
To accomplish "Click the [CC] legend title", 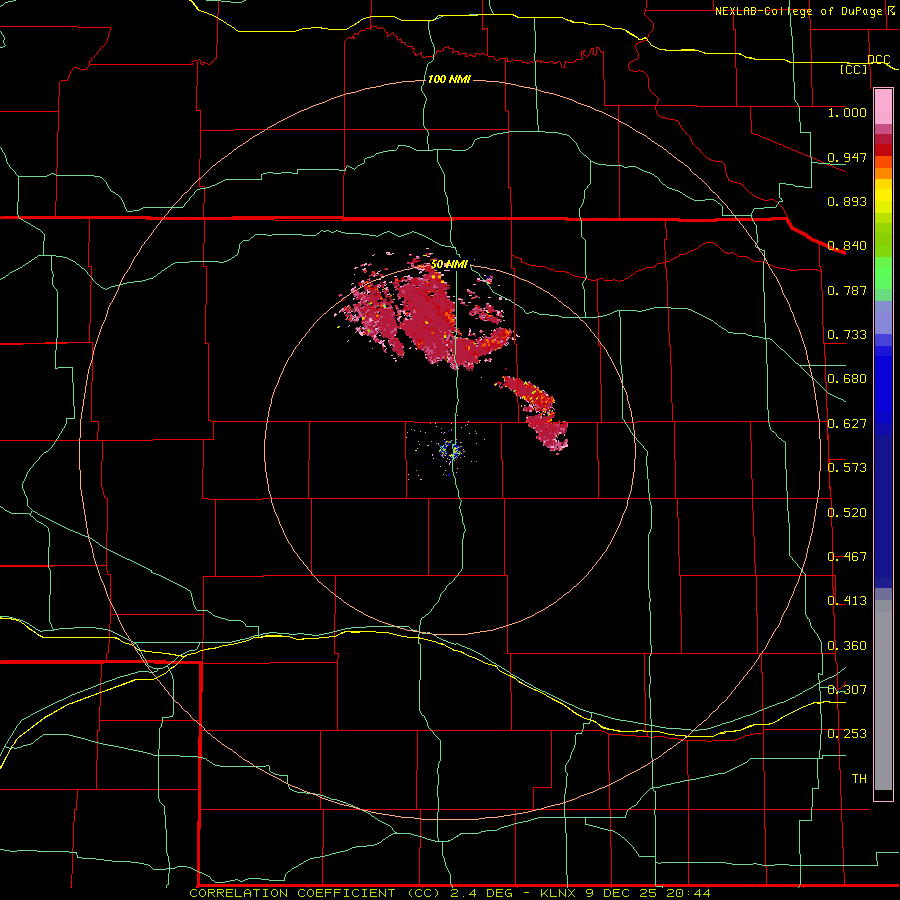I will tap(854, 69).
